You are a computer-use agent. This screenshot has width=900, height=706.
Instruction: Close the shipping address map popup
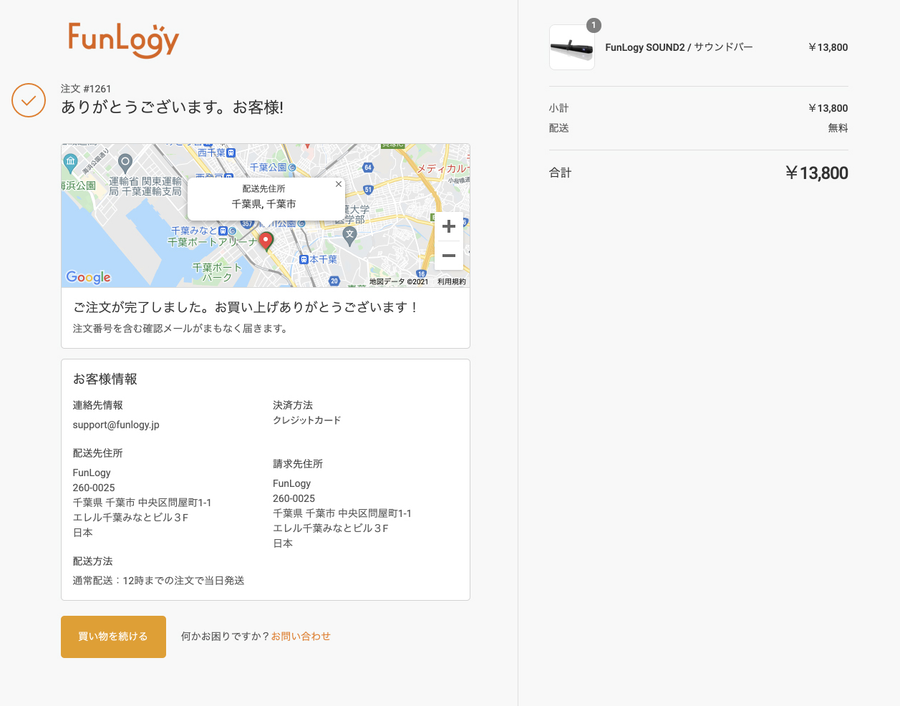click(x=338, y=184)
